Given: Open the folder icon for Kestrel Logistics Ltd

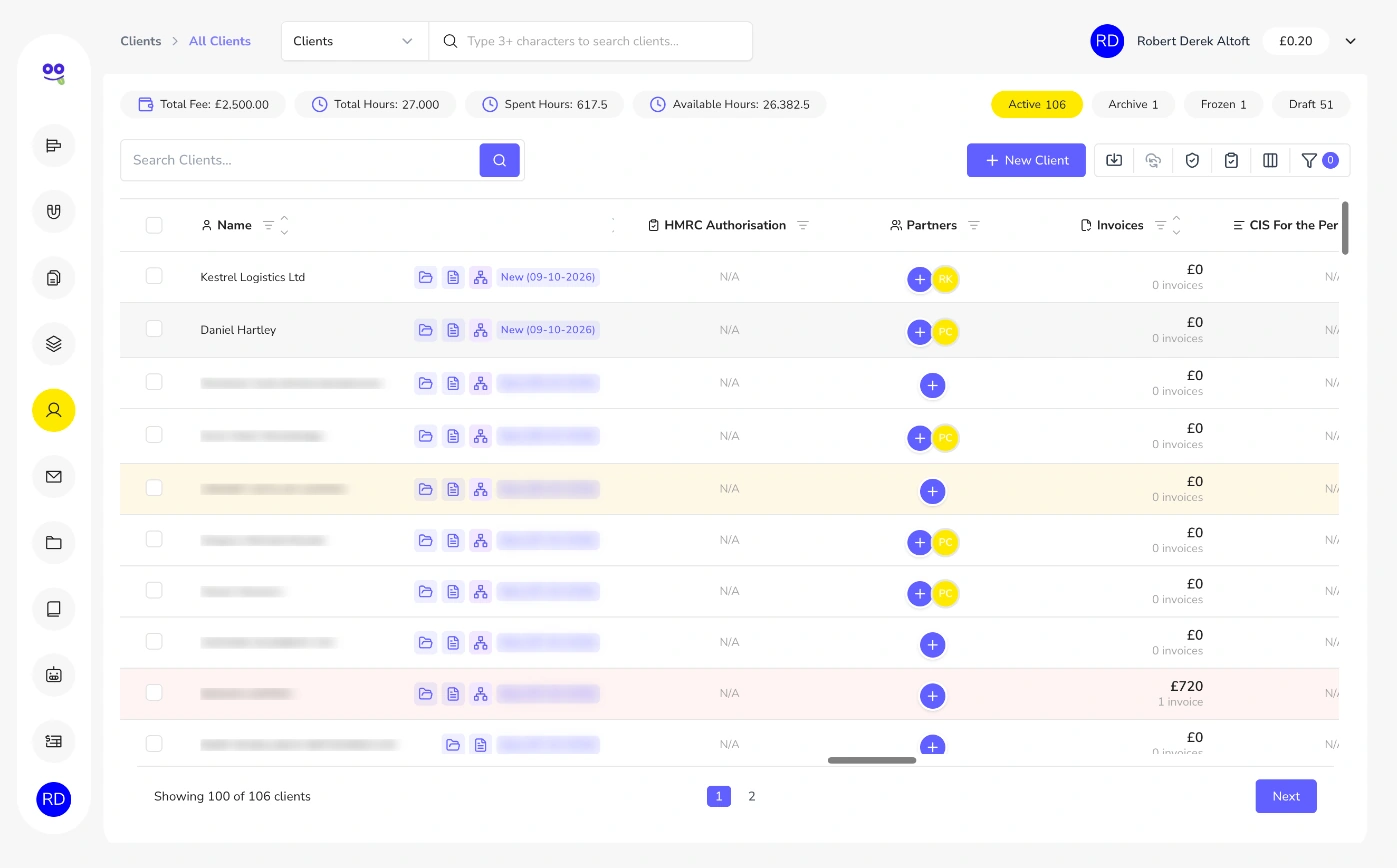Looking at the screenshot, I should 425,277.
